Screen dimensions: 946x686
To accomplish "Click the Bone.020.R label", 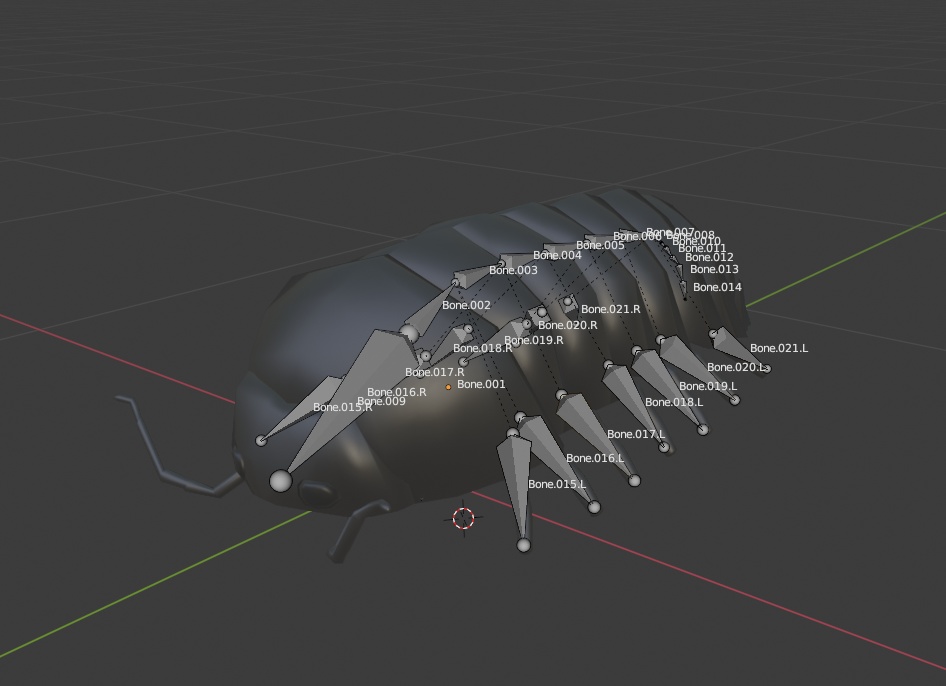I will click(x=568, y=325).
